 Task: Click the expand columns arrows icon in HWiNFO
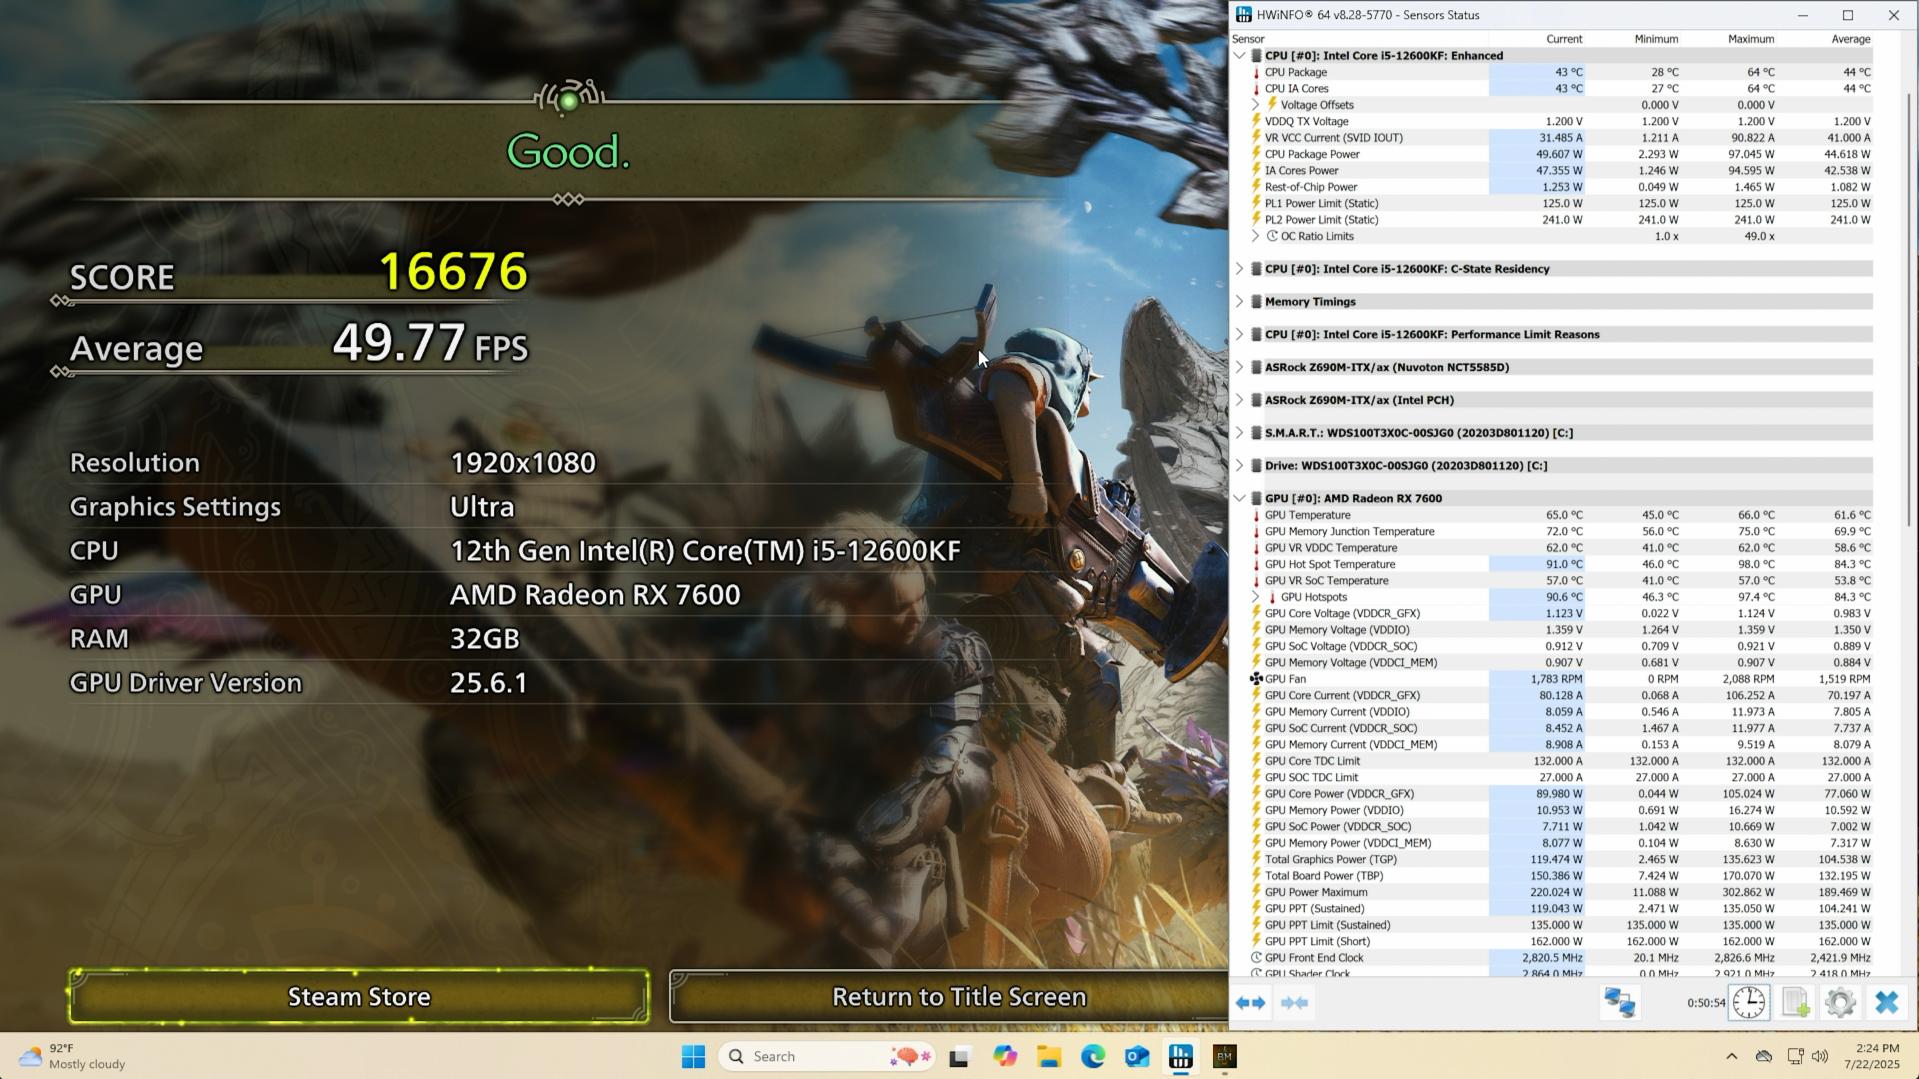coord(1250,1002)
